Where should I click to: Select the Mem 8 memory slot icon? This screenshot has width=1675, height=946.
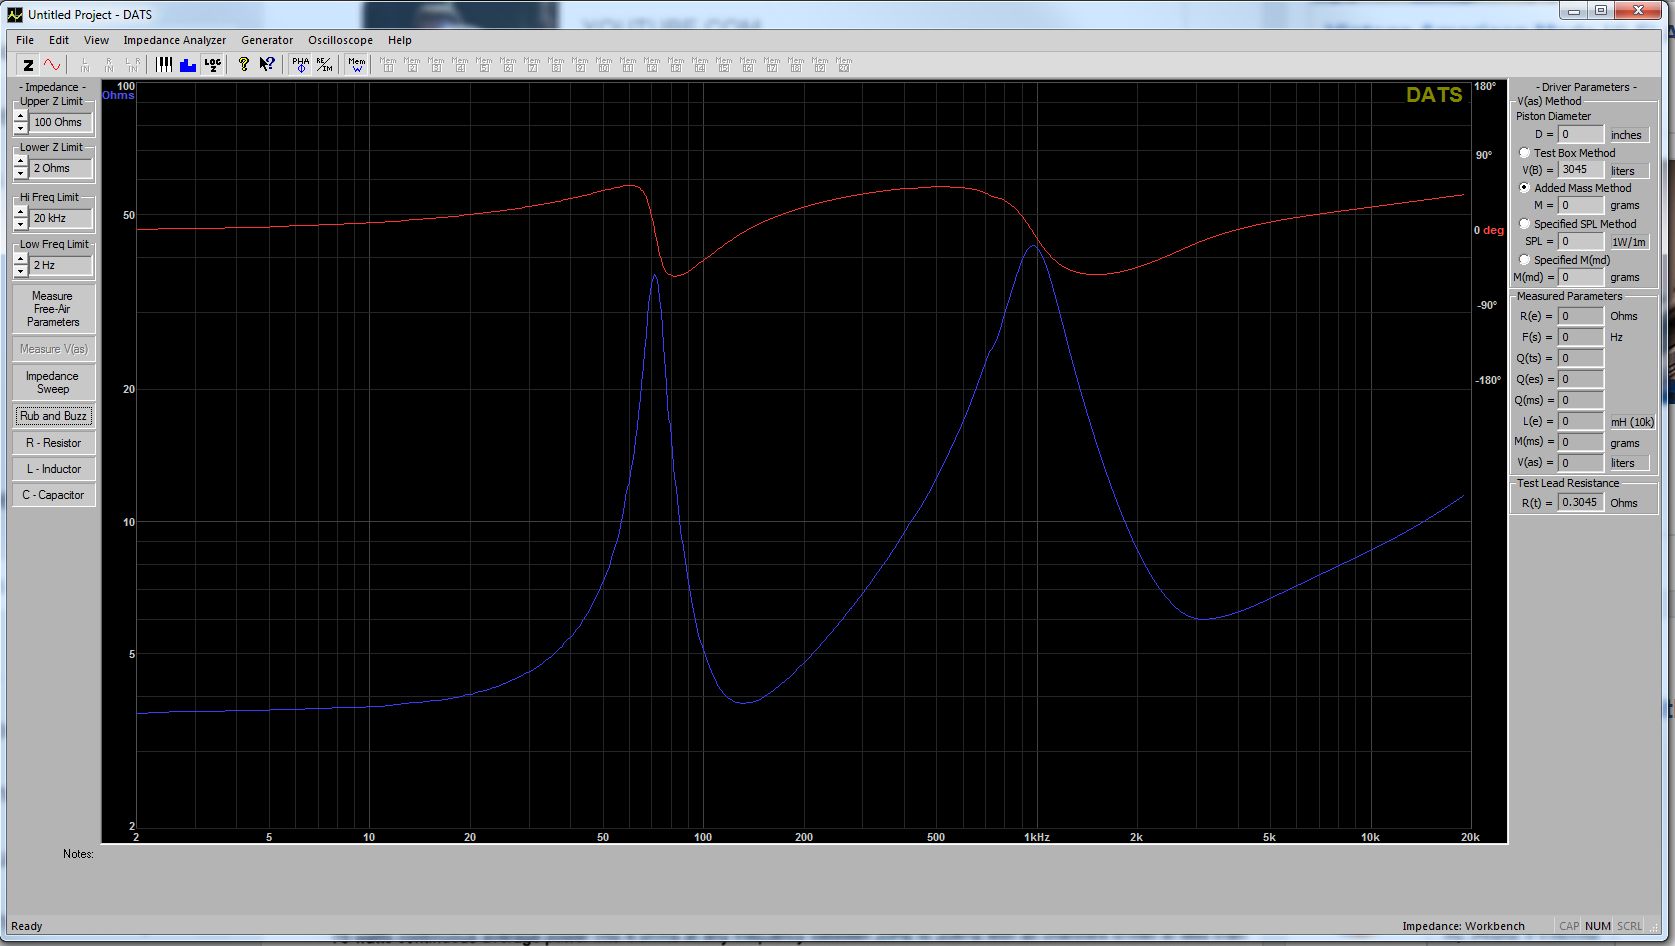coord(556,65)
